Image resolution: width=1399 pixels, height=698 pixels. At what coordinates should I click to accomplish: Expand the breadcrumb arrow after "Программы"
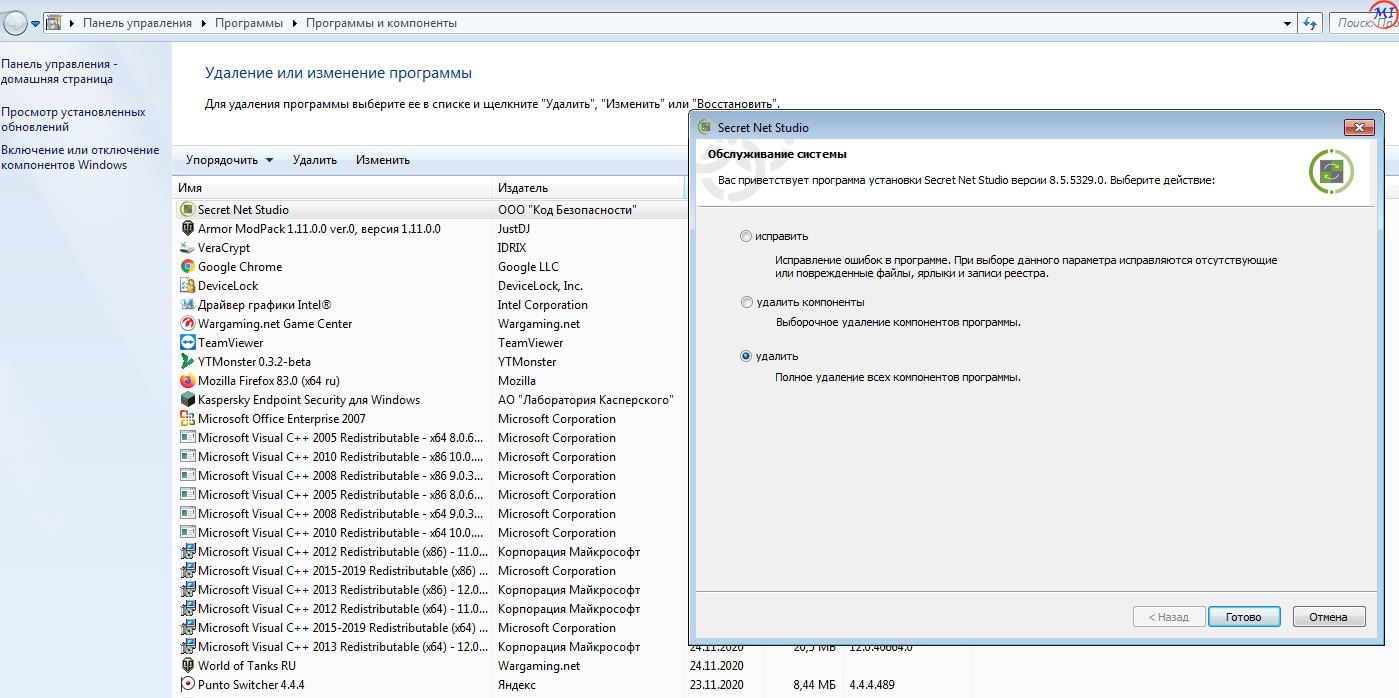[x=297, y=23]
